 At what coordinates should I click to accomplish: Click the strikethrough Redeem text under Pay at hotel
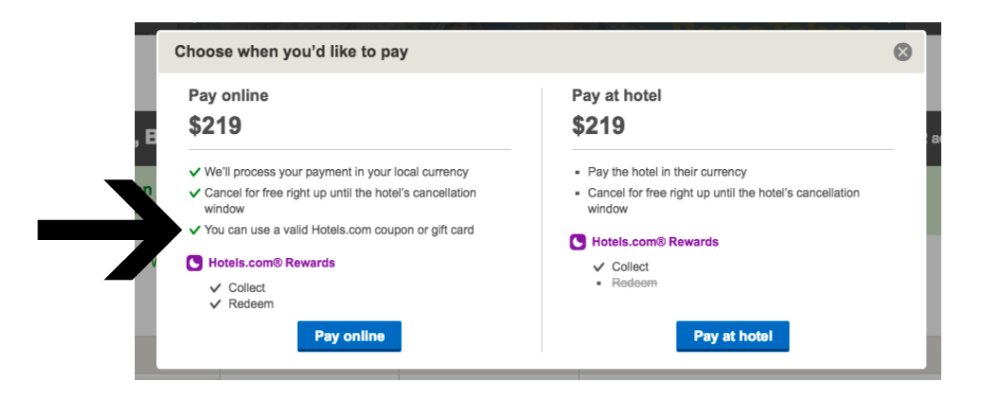[634, 283]
